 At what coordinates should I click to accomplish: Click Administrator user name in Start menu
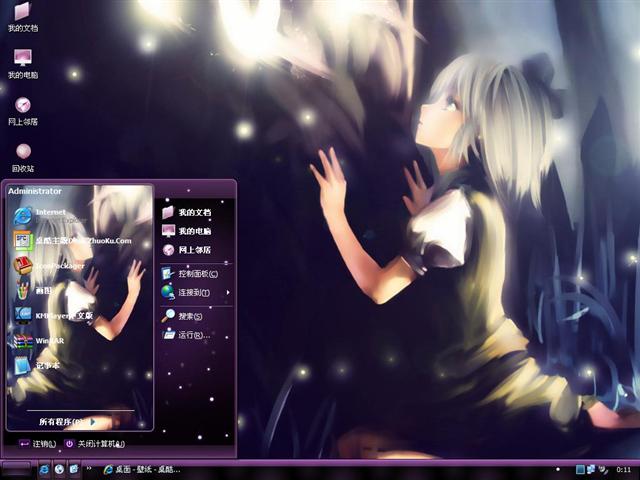click(35, 191)
